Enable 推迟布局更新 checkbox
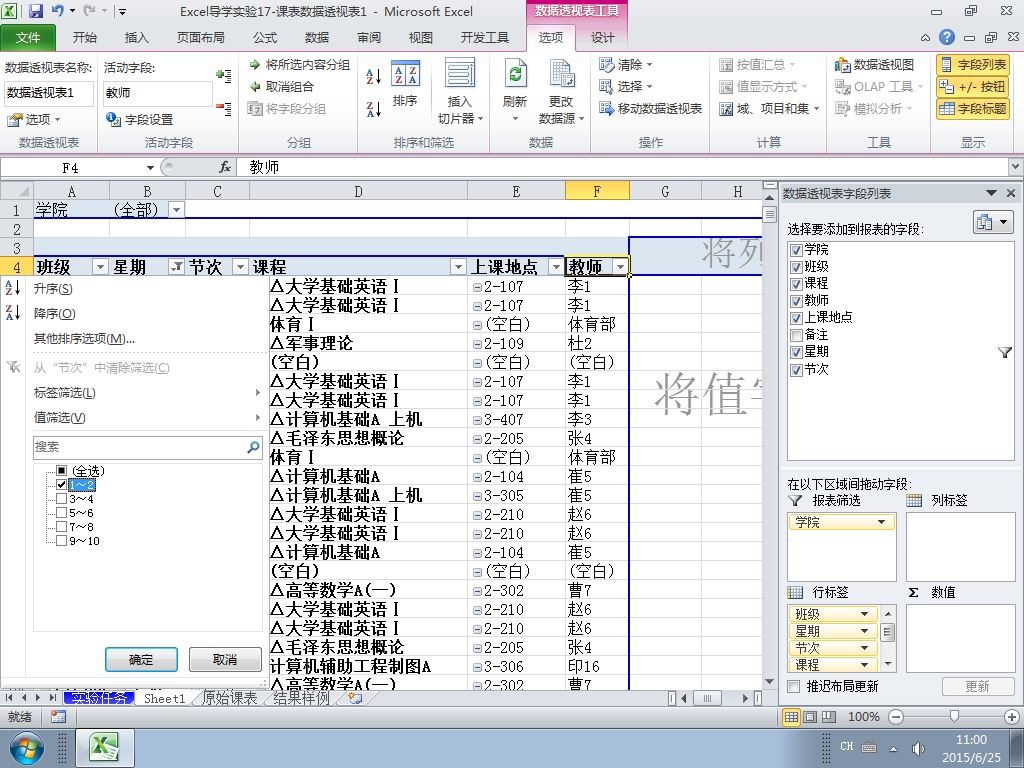The image size is (1024, 768). pyautogui.click(x=793, y=686)
